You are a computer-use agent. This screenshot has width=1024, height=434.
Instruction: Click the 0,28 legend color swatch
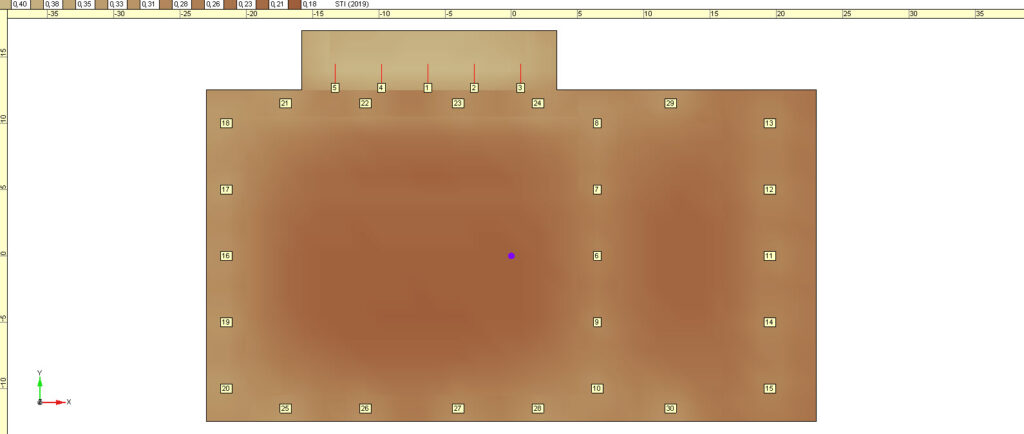pos(166,5)
